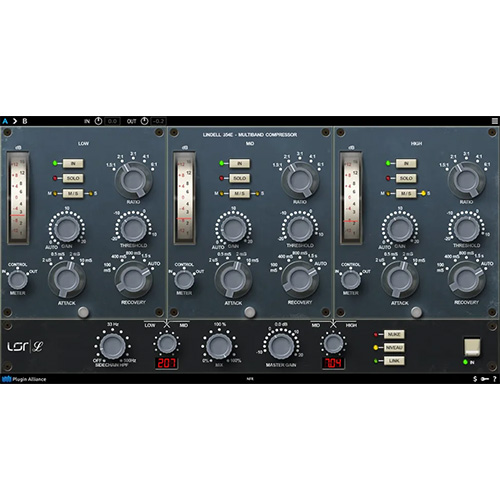The width and height of the screenshot is (500, 500).
Task: Click the Plugin Alliance logo
Action: pyautogui.click(x=24, y=379)
